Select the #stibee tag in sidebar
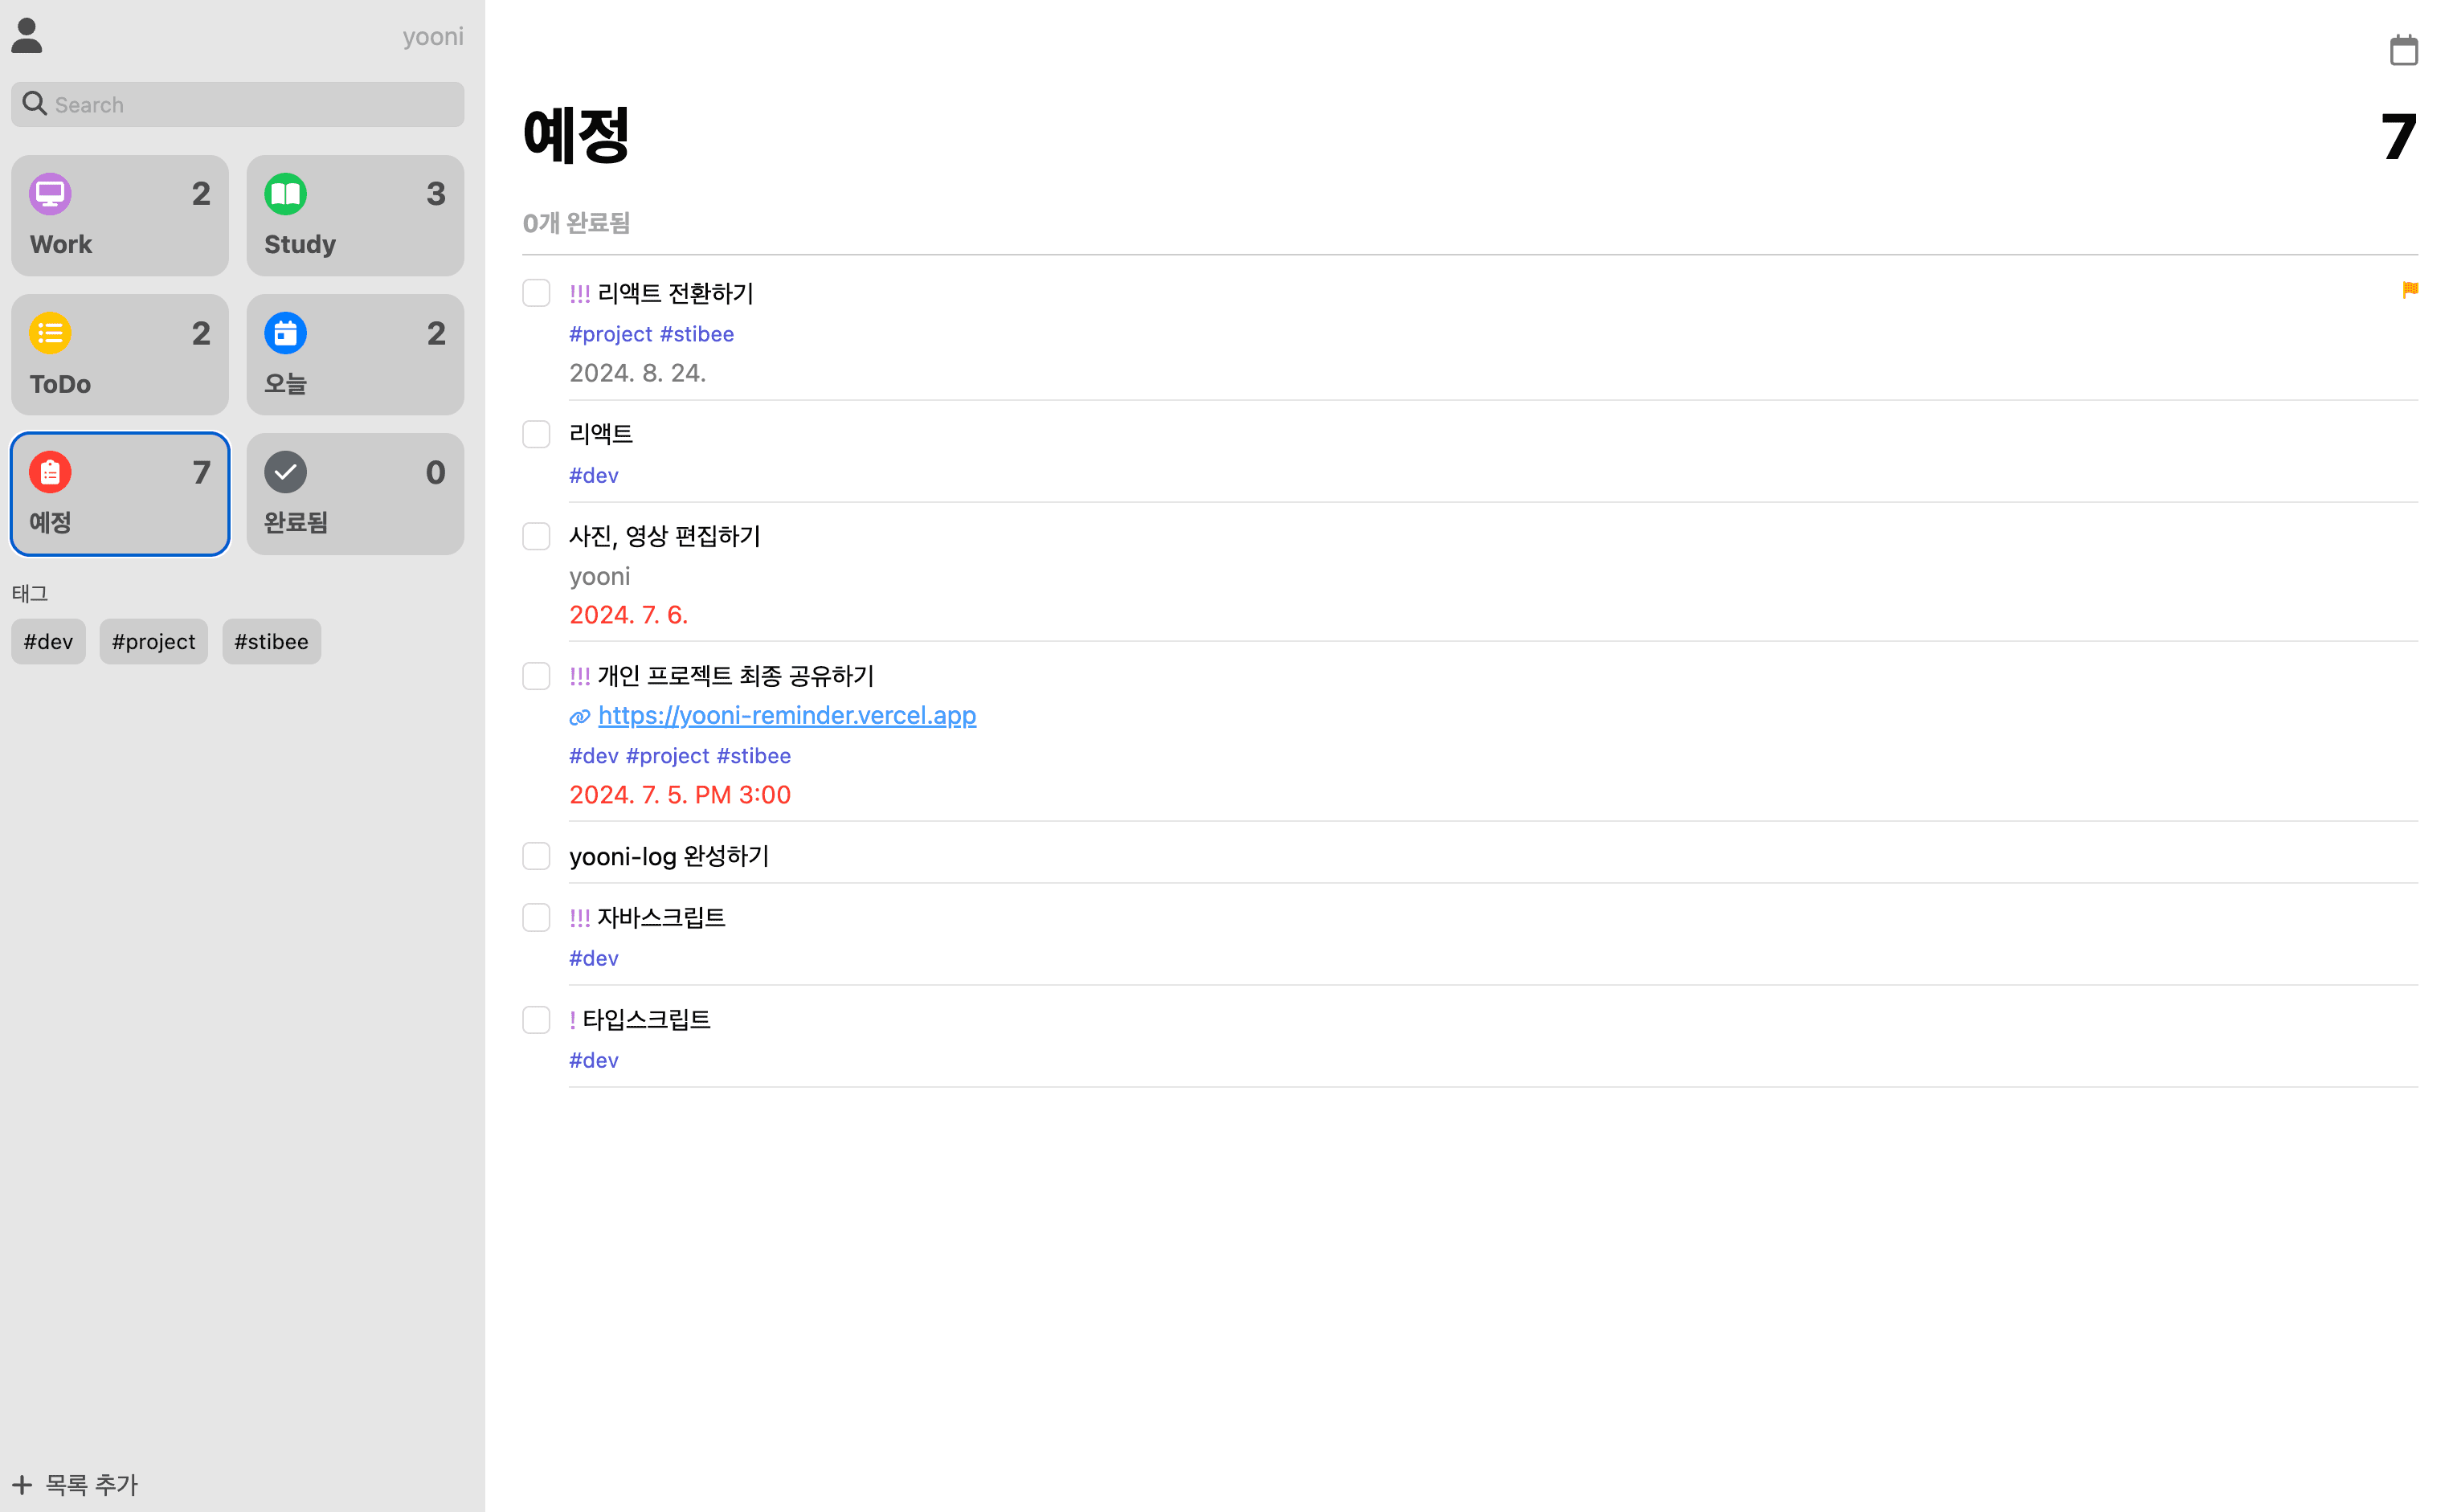 tap(271, 641)
